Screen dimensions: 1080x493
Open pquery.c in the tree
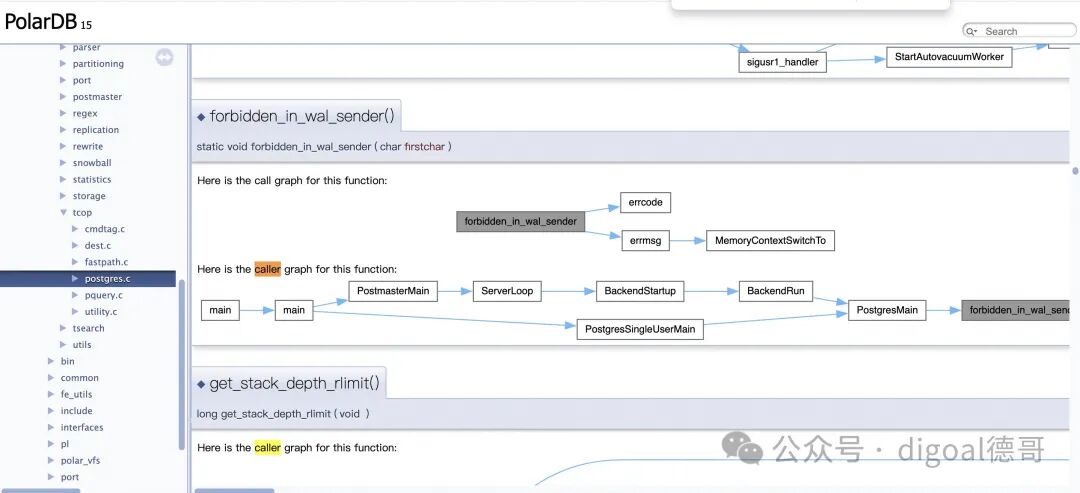(x=103, y=295)
